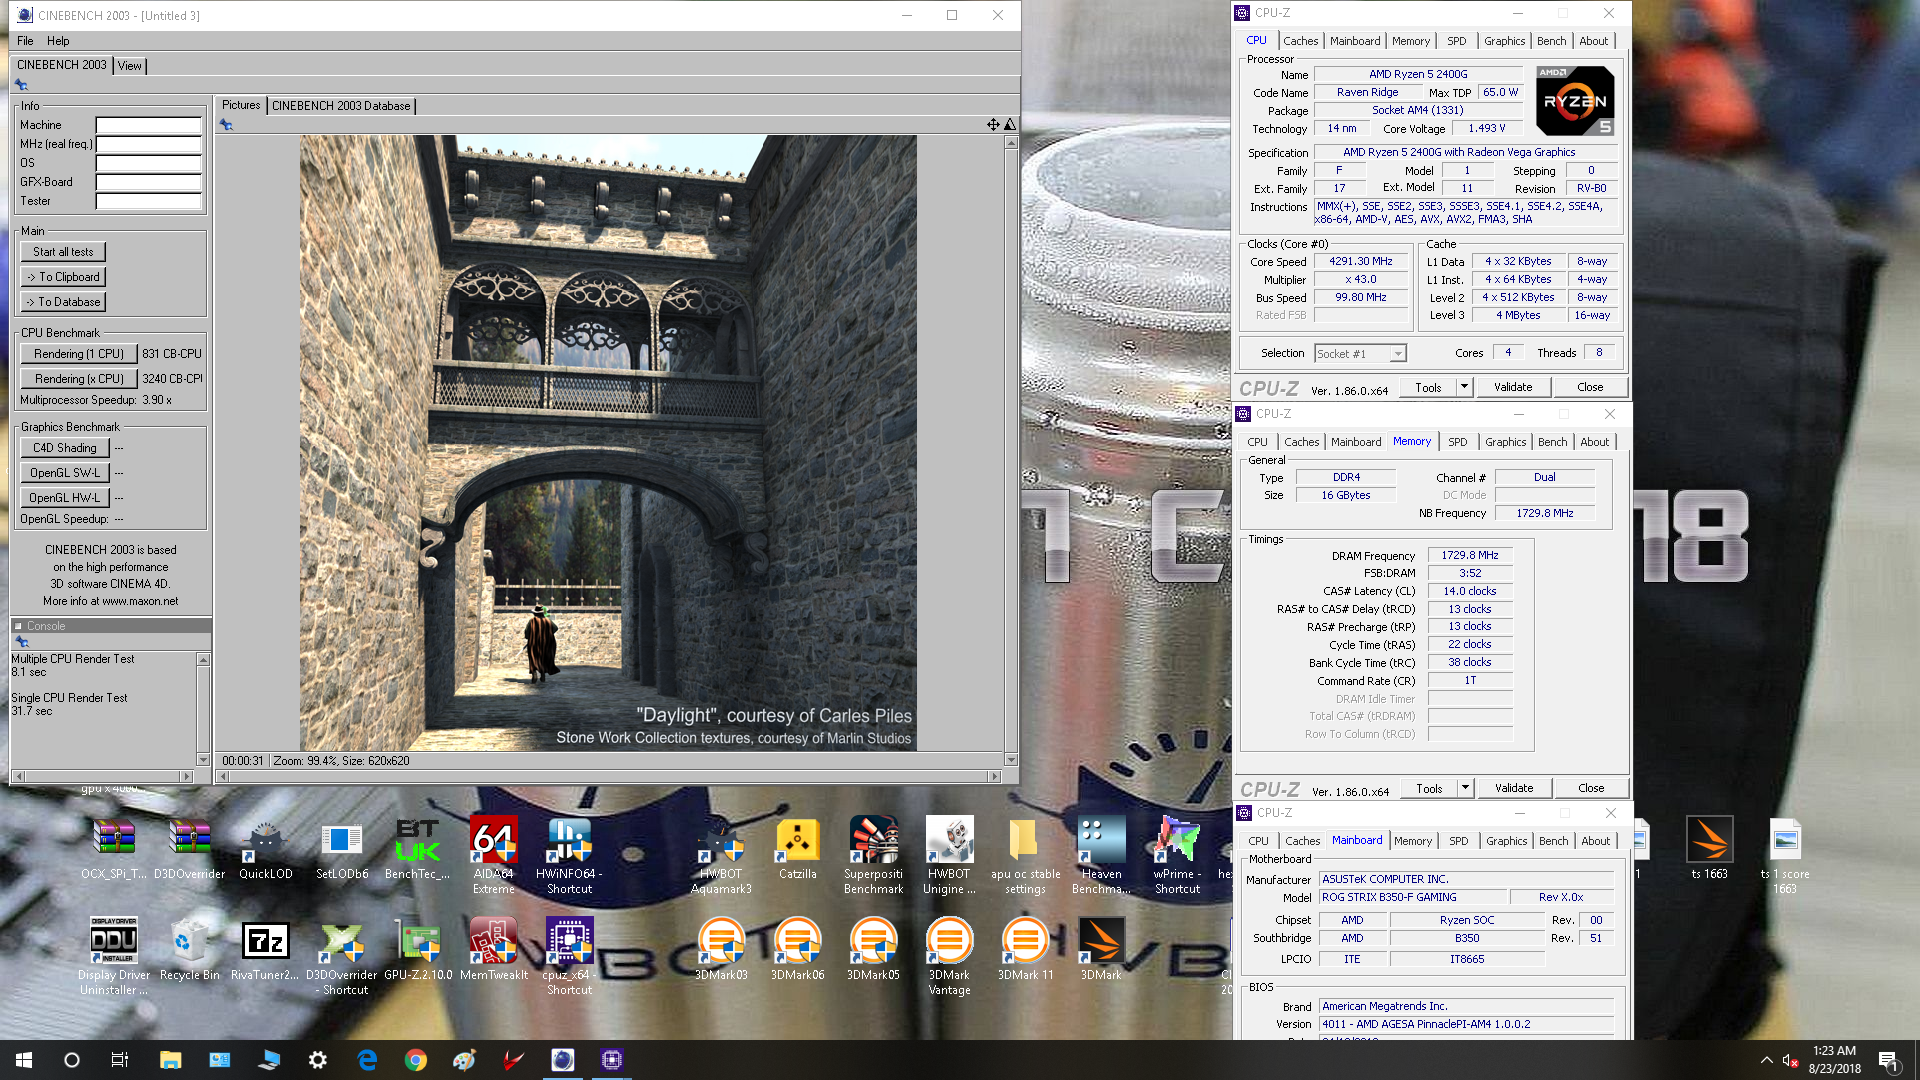Click the To Clipboard button
This screenshot has width=1920, height=1080.
[x=63, y=277]
